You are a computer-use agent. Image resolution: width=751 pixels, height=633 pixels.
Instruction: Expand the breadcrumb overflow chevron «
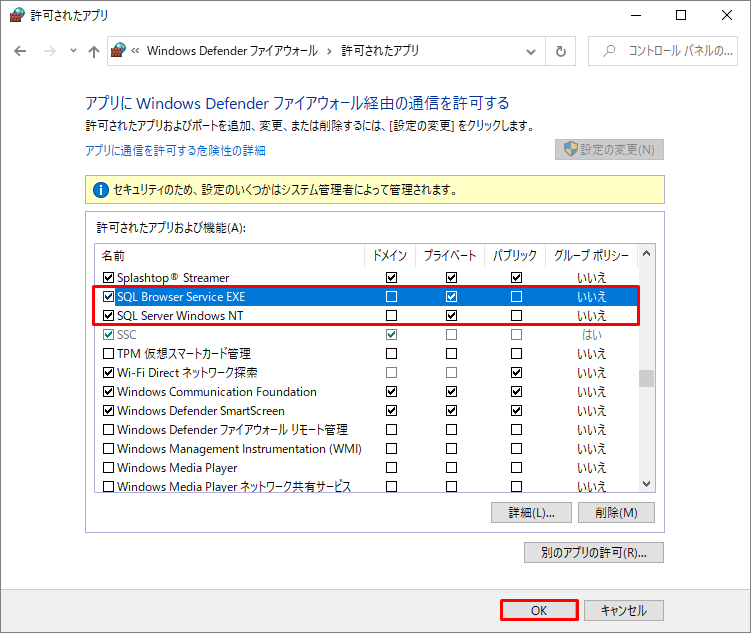pyautogui.click(x=135, y=50)
